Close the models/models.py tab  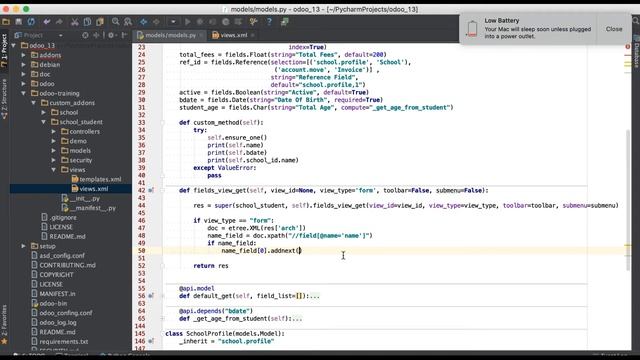tap(201, 36)
